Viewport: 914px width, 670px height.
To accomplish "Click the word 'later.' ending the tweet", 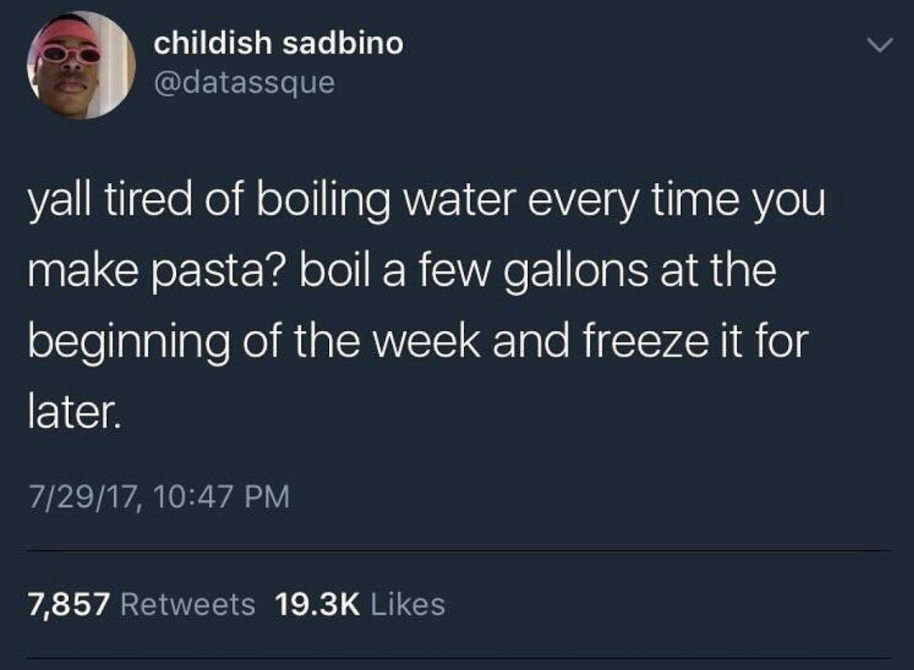I will (75, 412).
